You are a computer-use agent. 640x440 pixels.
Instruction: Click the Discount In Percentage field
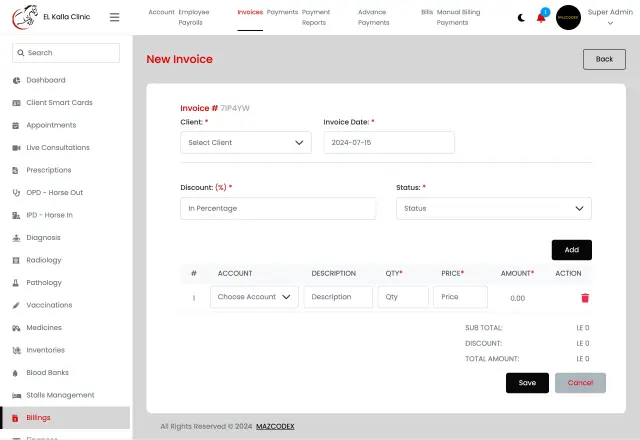(x=278, y=209)
